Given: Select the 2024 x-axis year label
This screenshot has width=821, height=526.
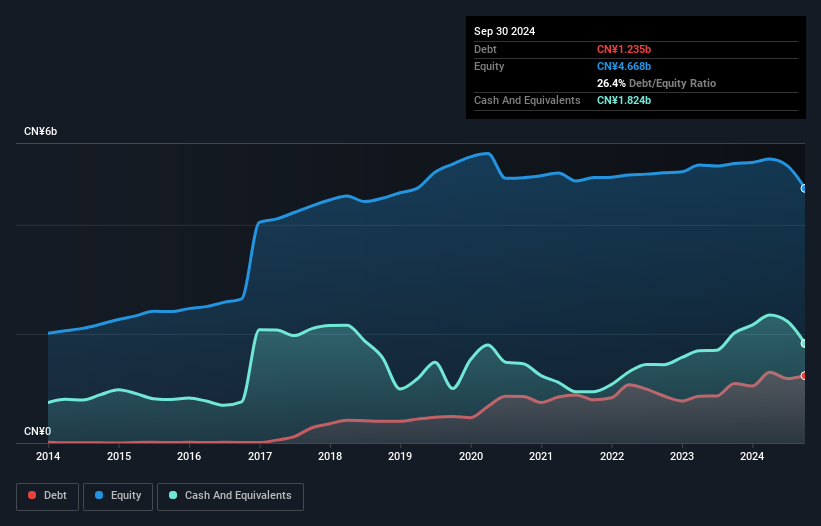Looking at the screenshot, I should (x=752, y=458).
